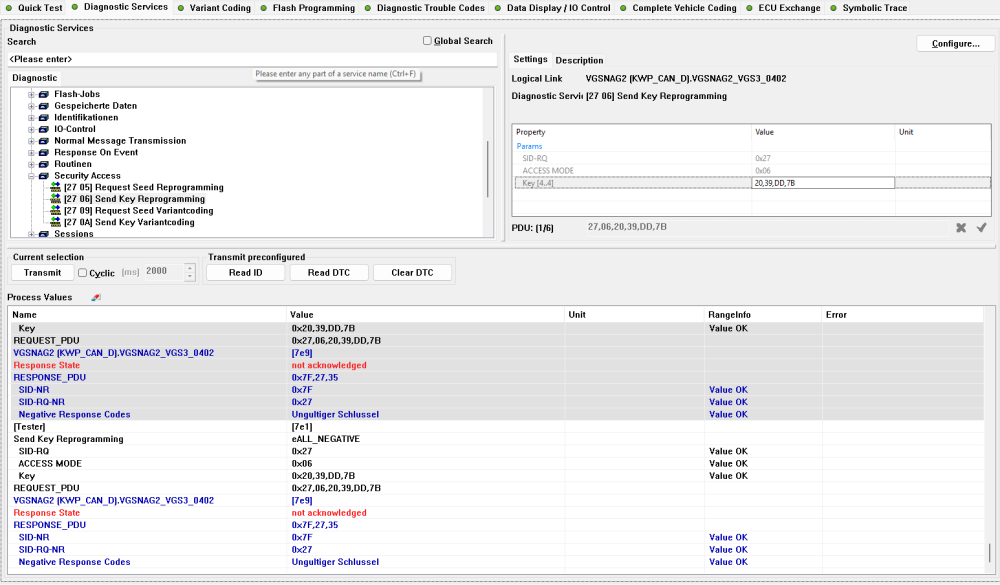Click the cyclic ms value field
The height and width of the screenshot is (585, 1000).
[x=165, y=272]
